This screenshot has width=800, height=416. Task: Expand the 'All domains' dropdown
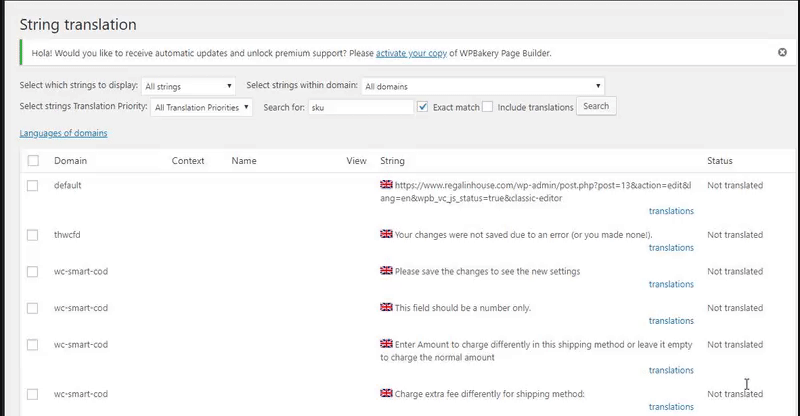[482, 87]
